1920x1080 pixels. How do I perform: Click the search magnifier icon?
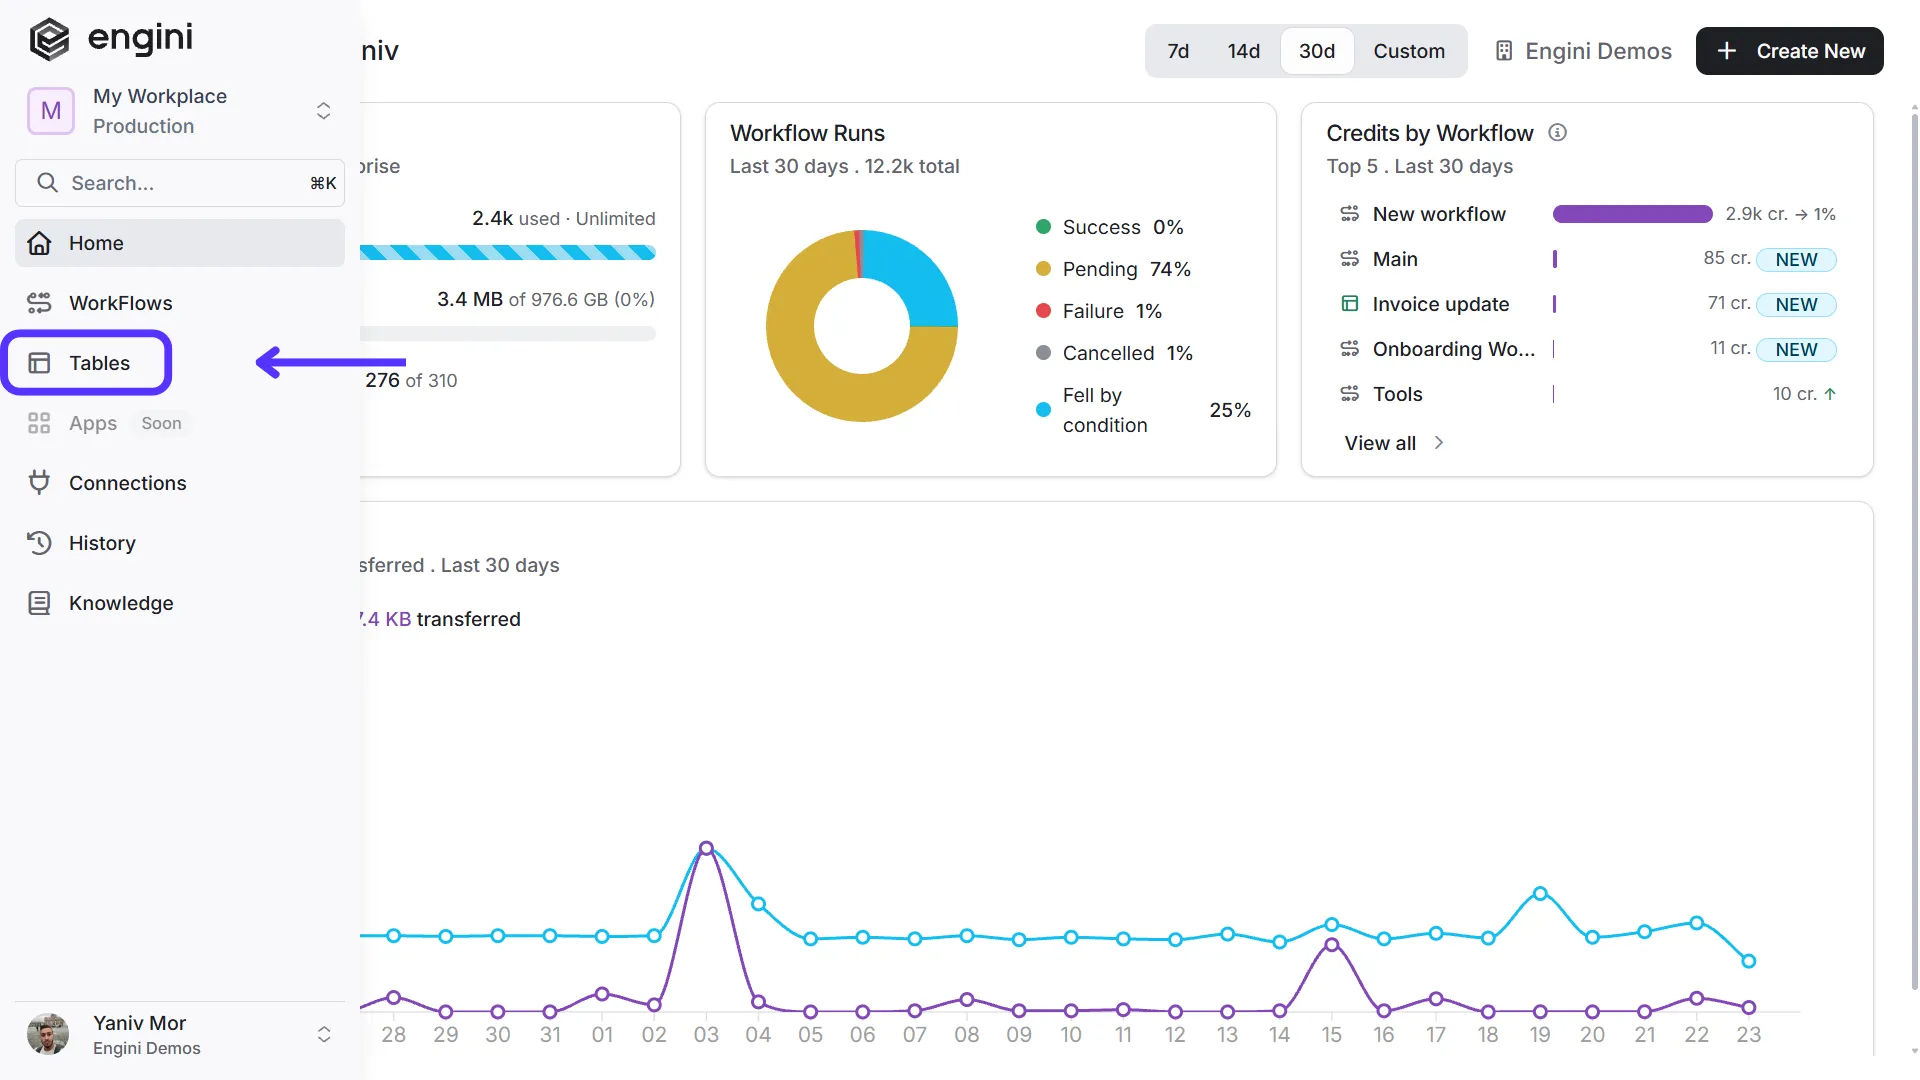(x=47, y=183)
